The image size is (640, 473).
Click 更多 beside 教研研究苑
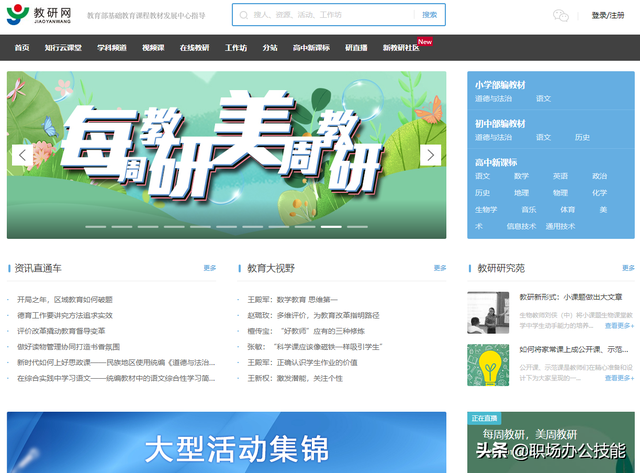[x=629, y=268]
